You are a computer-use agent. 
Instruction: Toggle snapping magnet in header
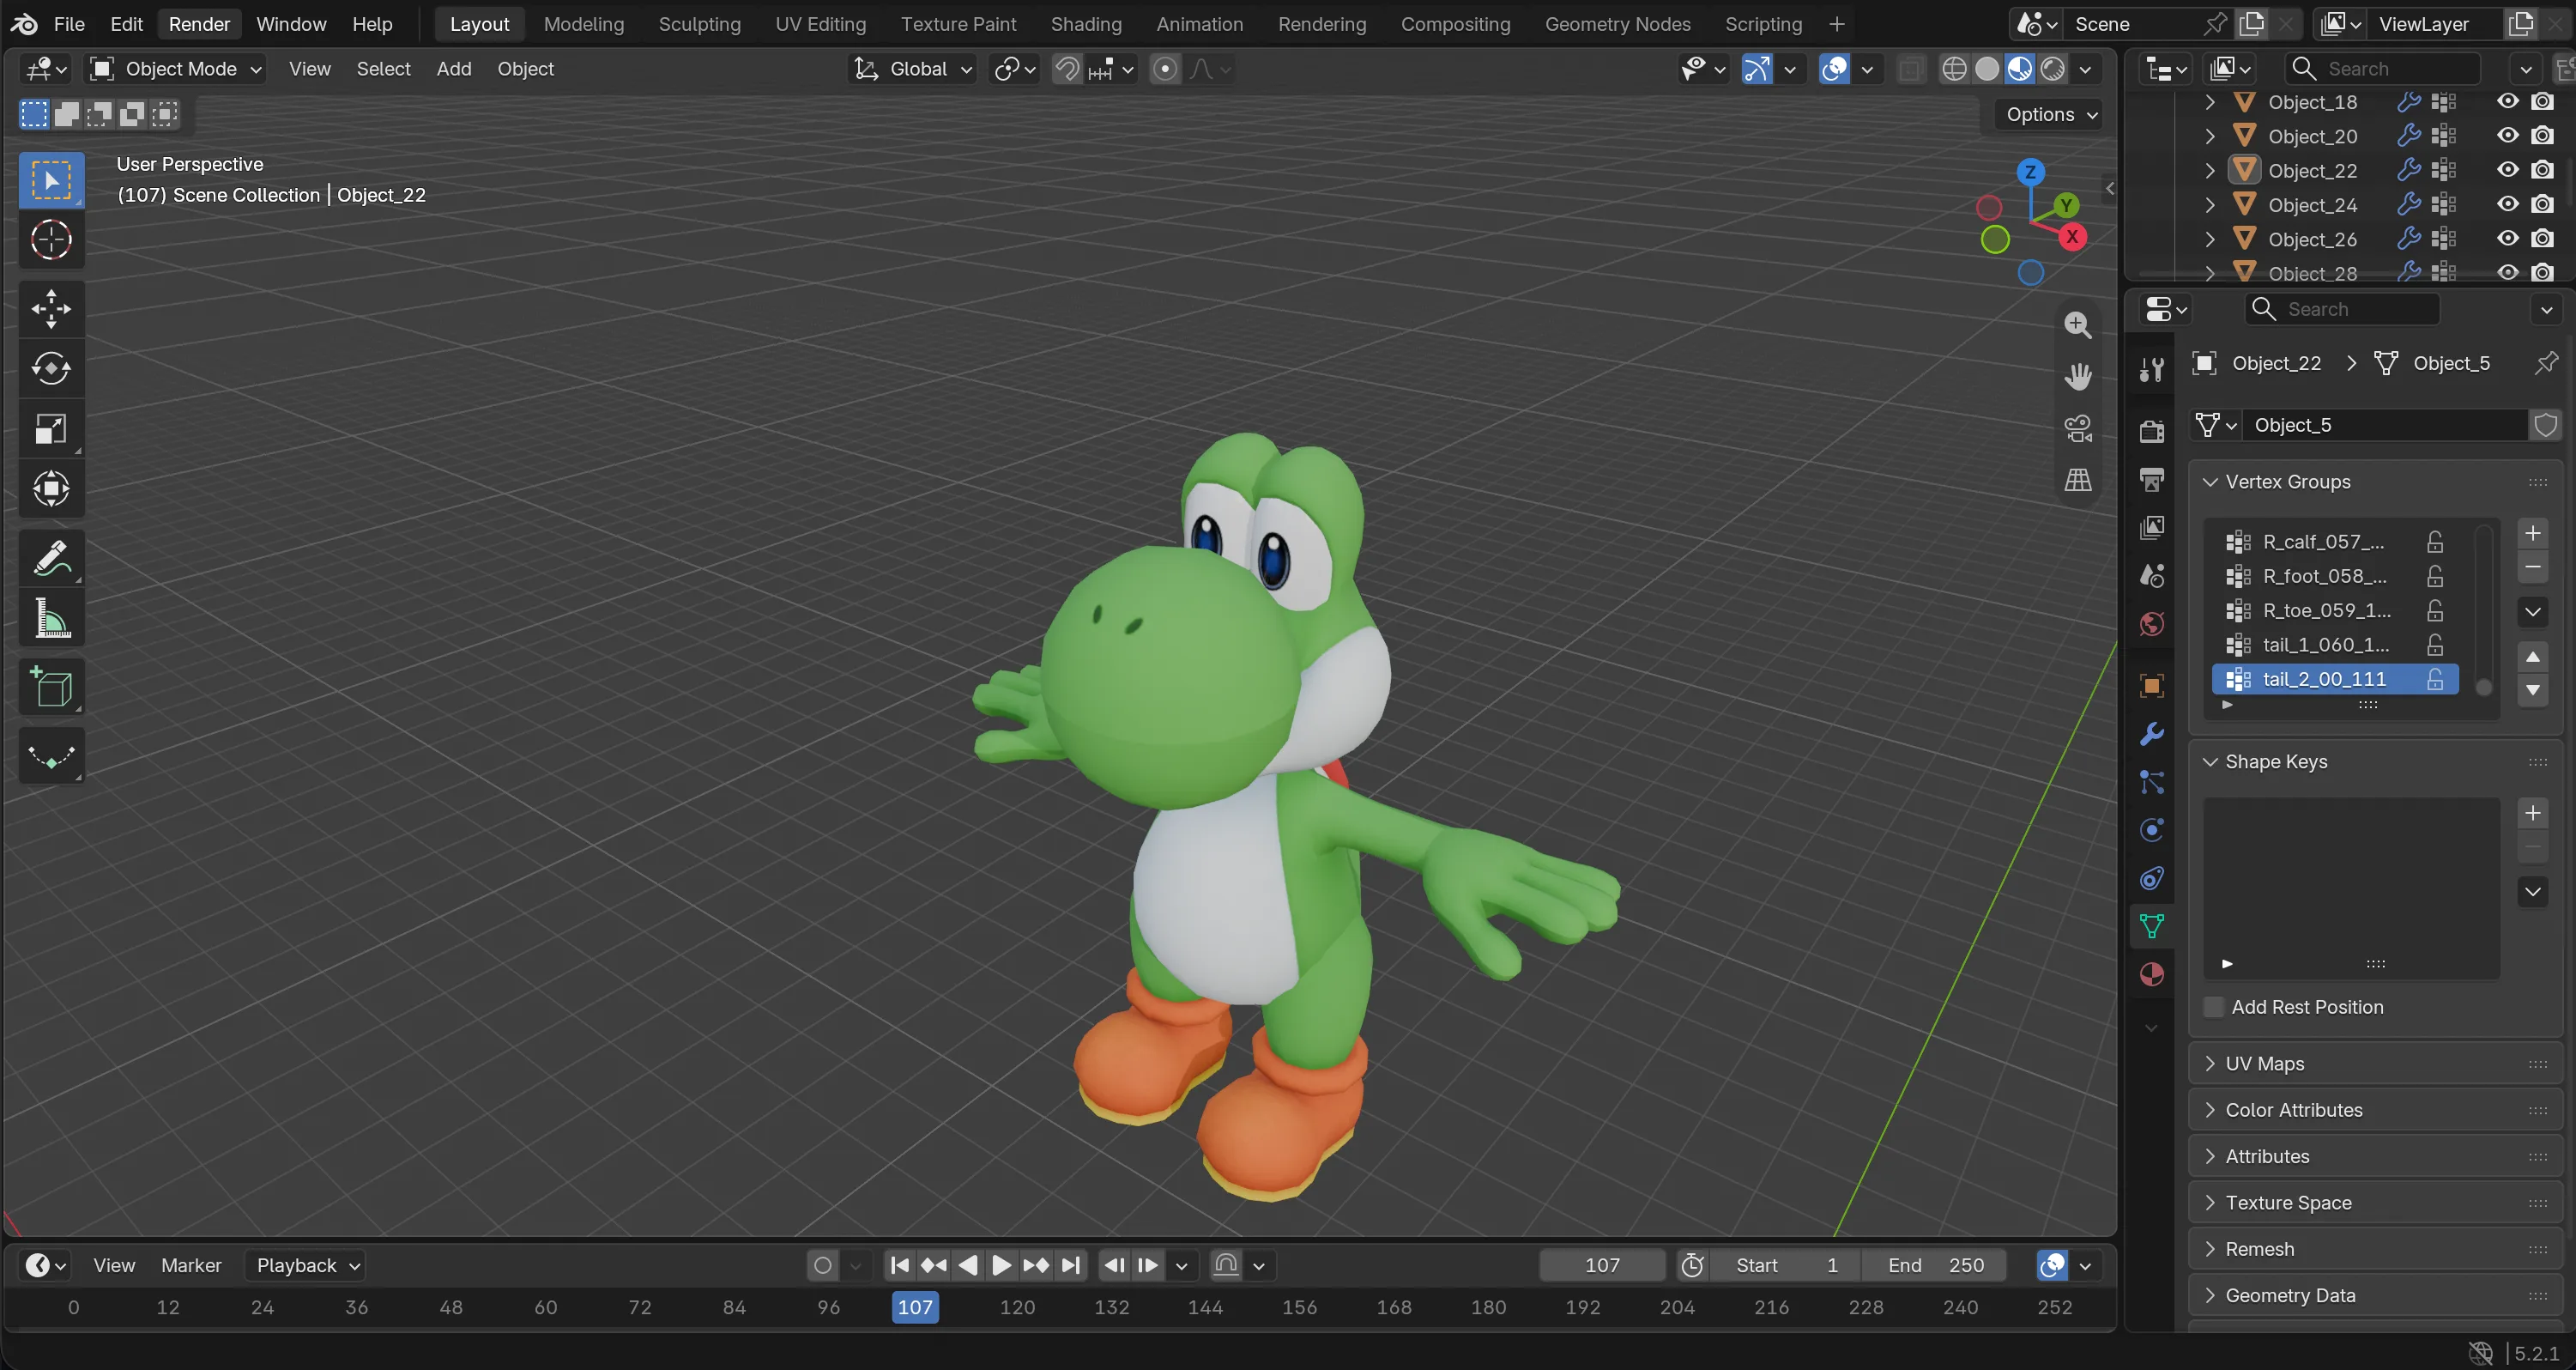[x=1067, y=69]
